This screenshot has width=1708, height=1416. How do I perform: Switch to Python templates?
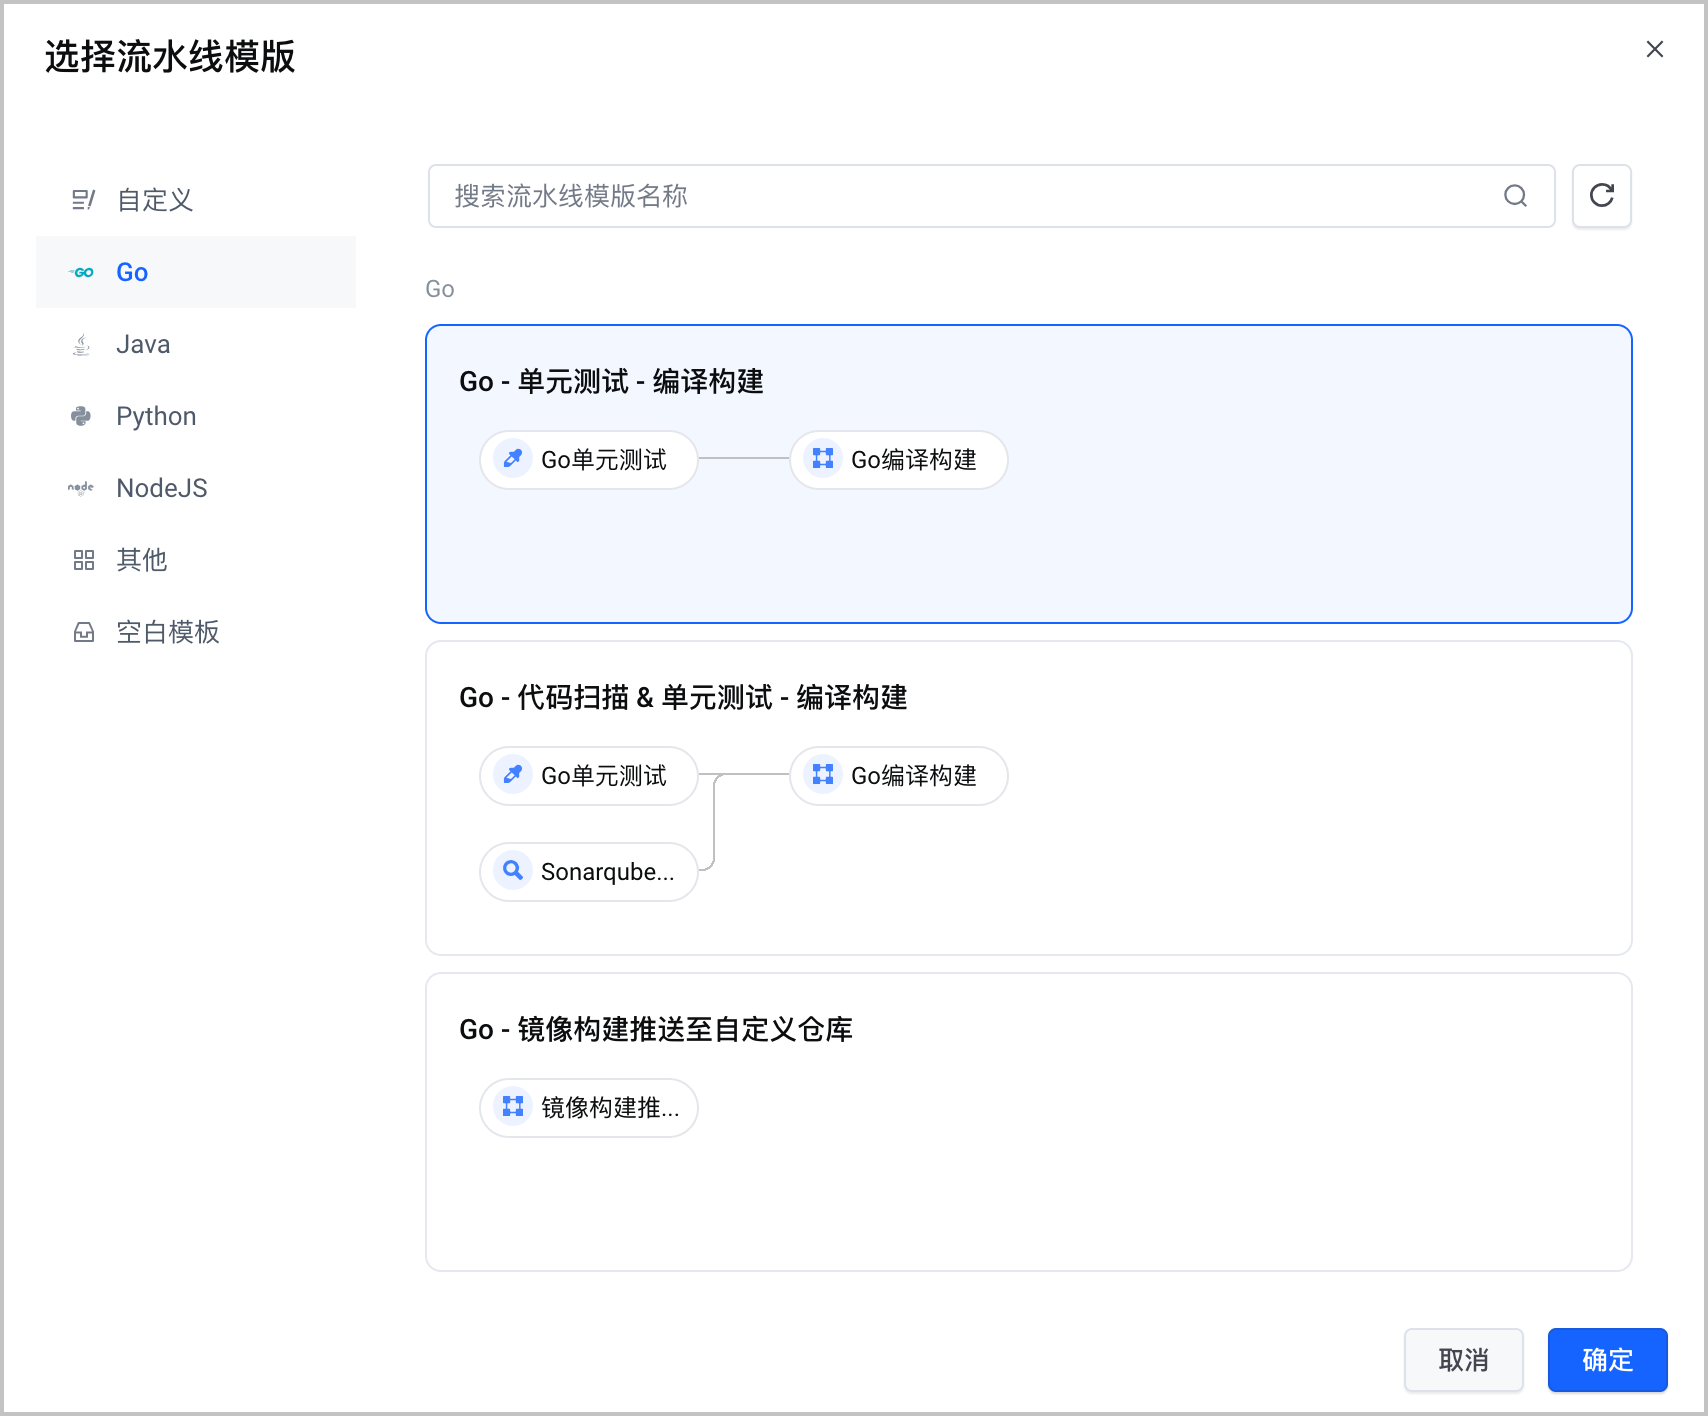click(196, 416)
